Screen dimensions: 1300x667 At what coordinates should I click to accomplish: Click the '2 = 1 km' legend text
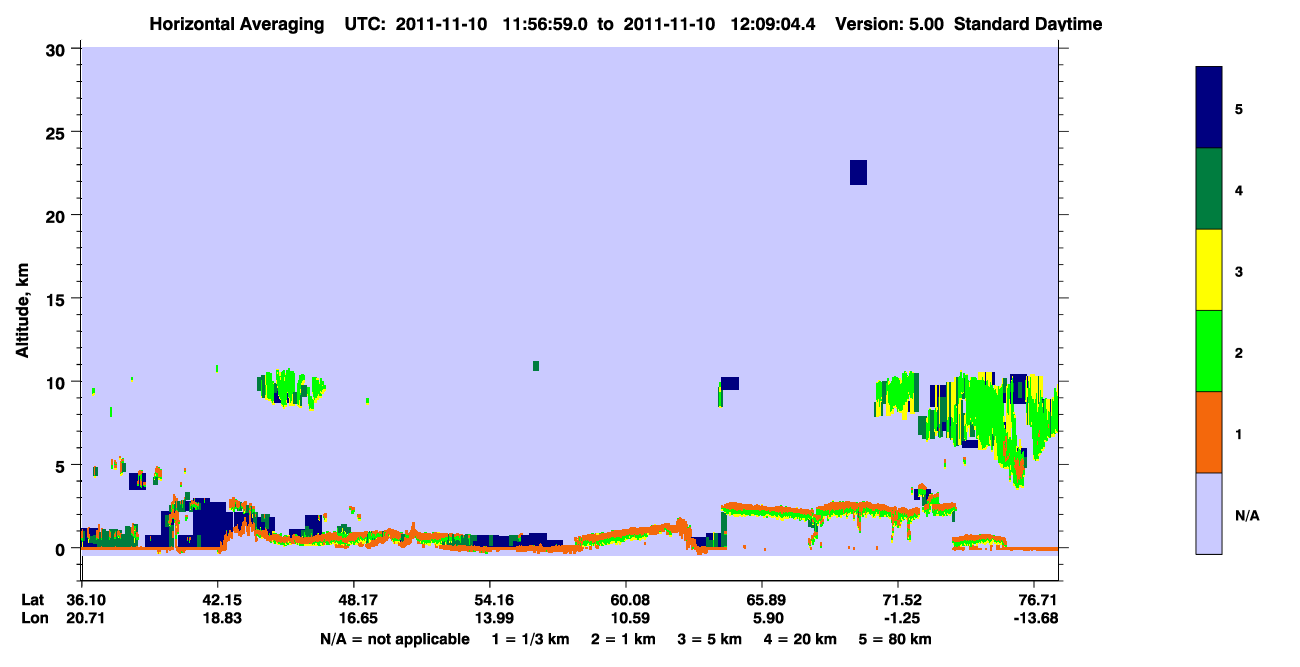(622, 639)
